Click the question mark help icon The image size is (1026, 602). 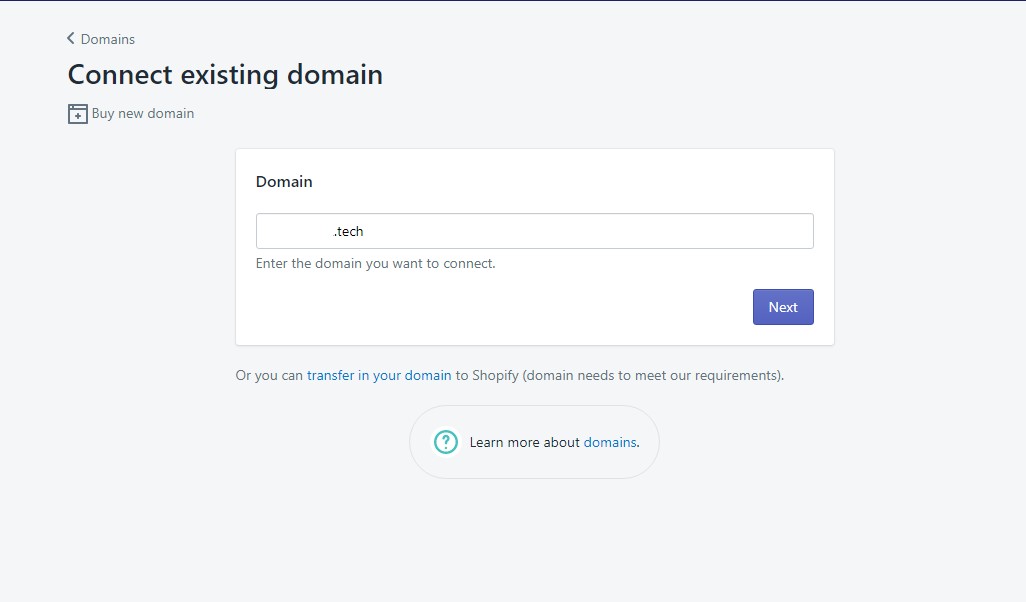[445, 442]
